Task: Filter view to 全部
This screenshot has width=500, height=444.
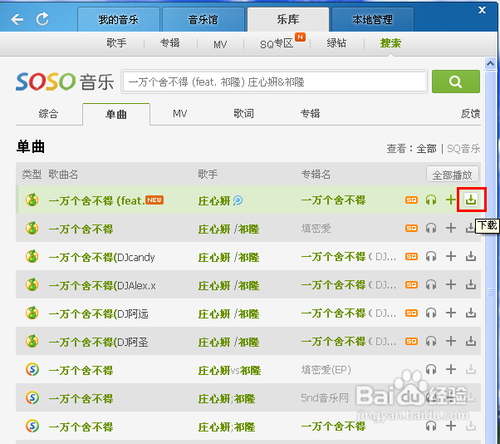Action: click(426, 148)
